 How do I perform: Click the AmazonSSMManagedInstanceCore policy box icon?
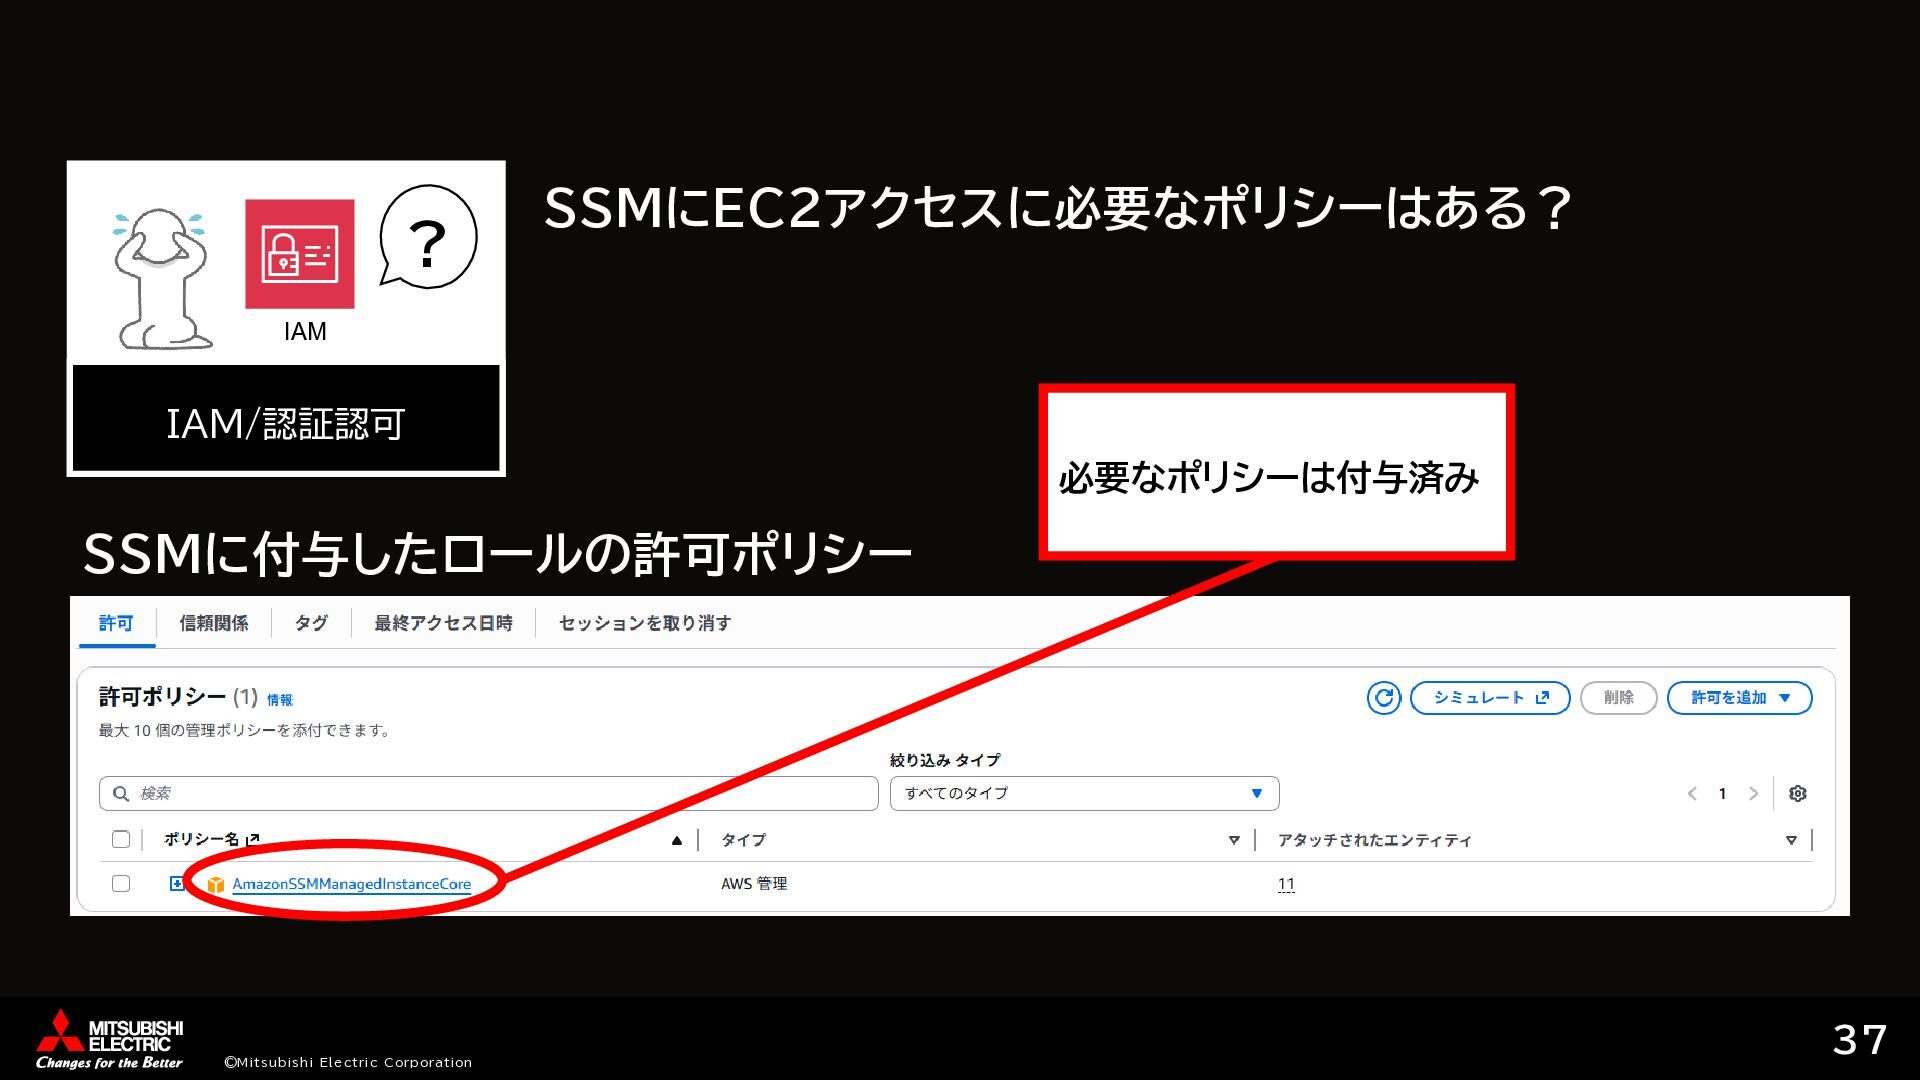coord(215,884)
